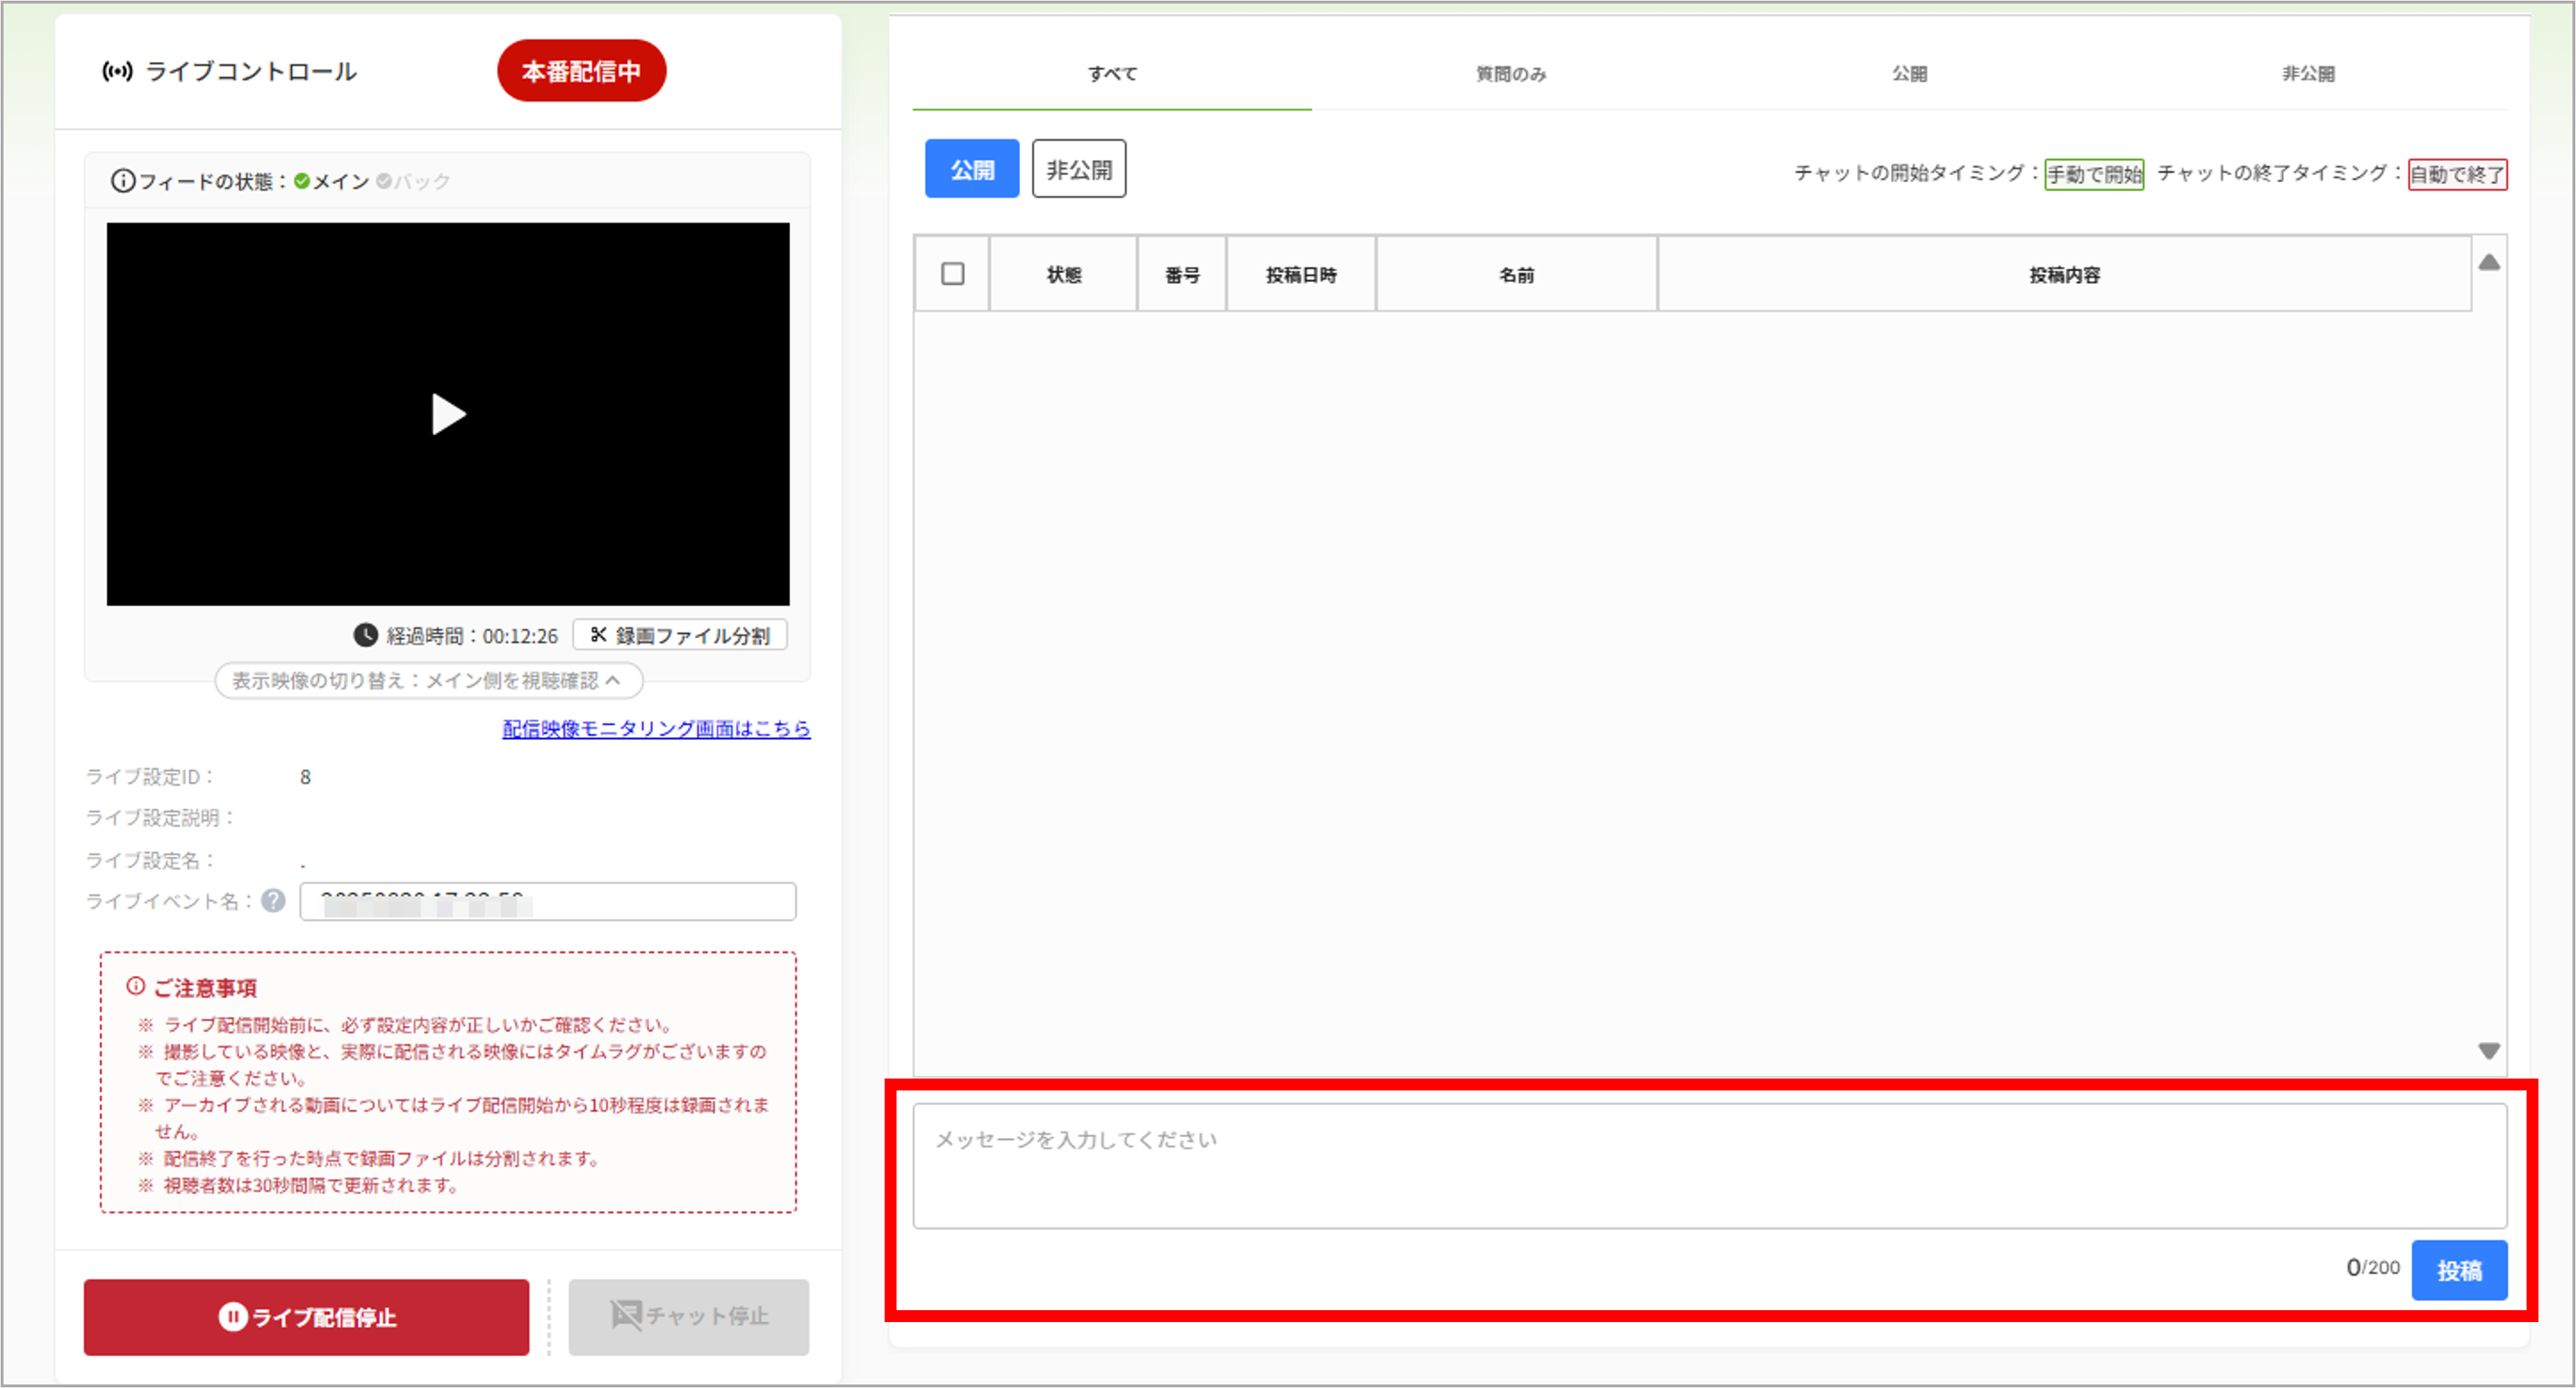Click the caution notes info icon
Screen dimensions: 2576x1388
135,987
